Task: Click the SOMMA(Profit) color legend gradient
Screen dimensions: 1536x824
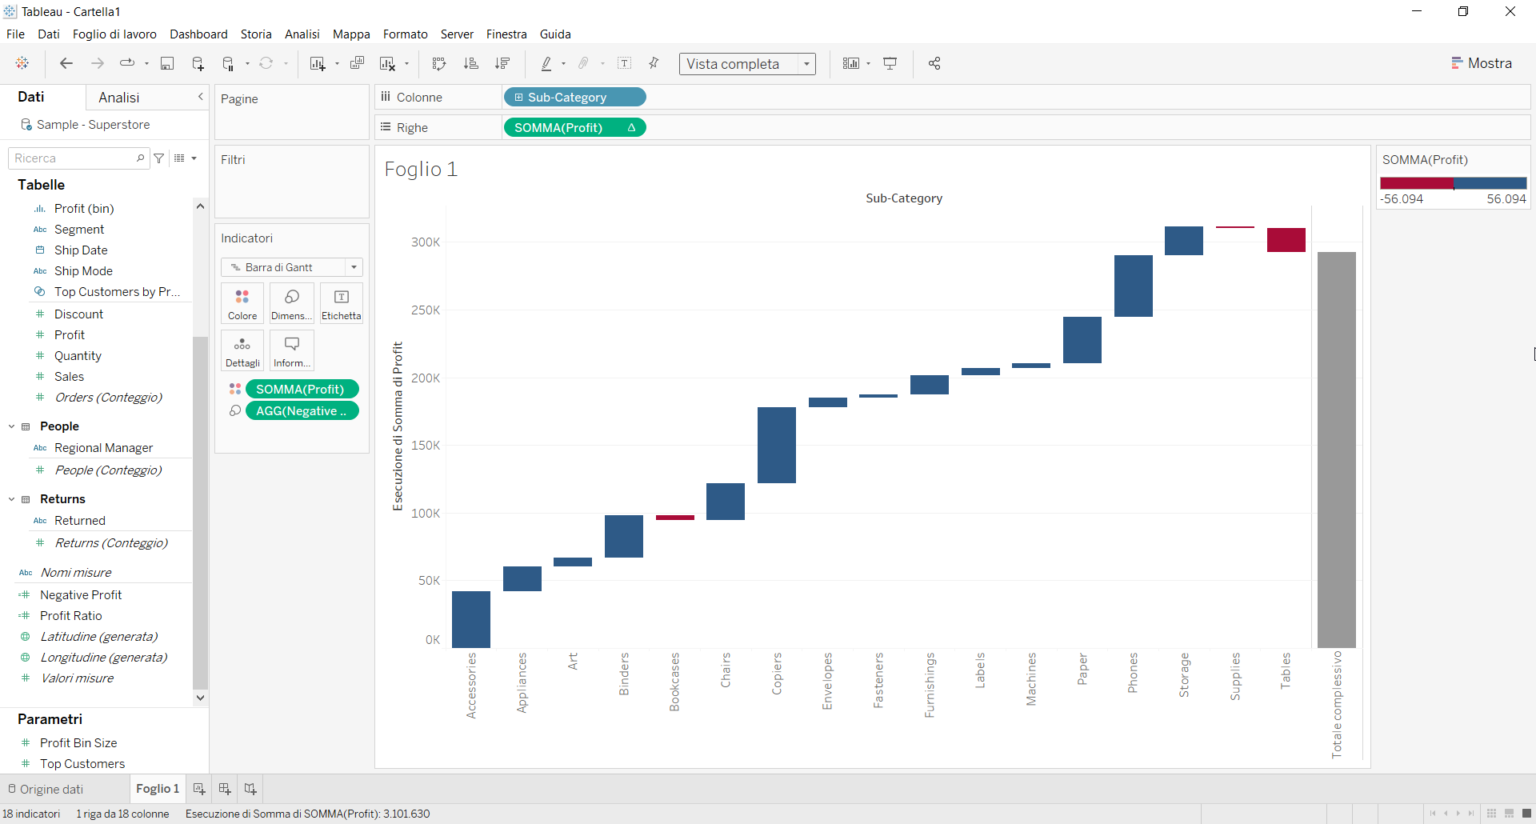Action: click(x=1453, y=182)
